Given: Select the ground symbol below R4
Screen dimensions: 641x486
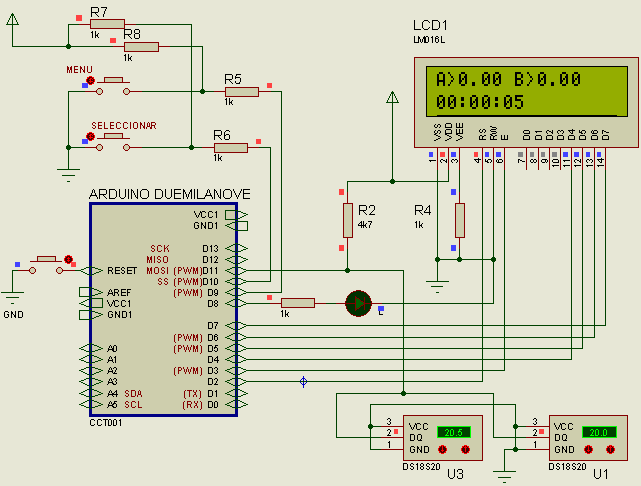Looking at the screenshot, I should tap(437, 286).
